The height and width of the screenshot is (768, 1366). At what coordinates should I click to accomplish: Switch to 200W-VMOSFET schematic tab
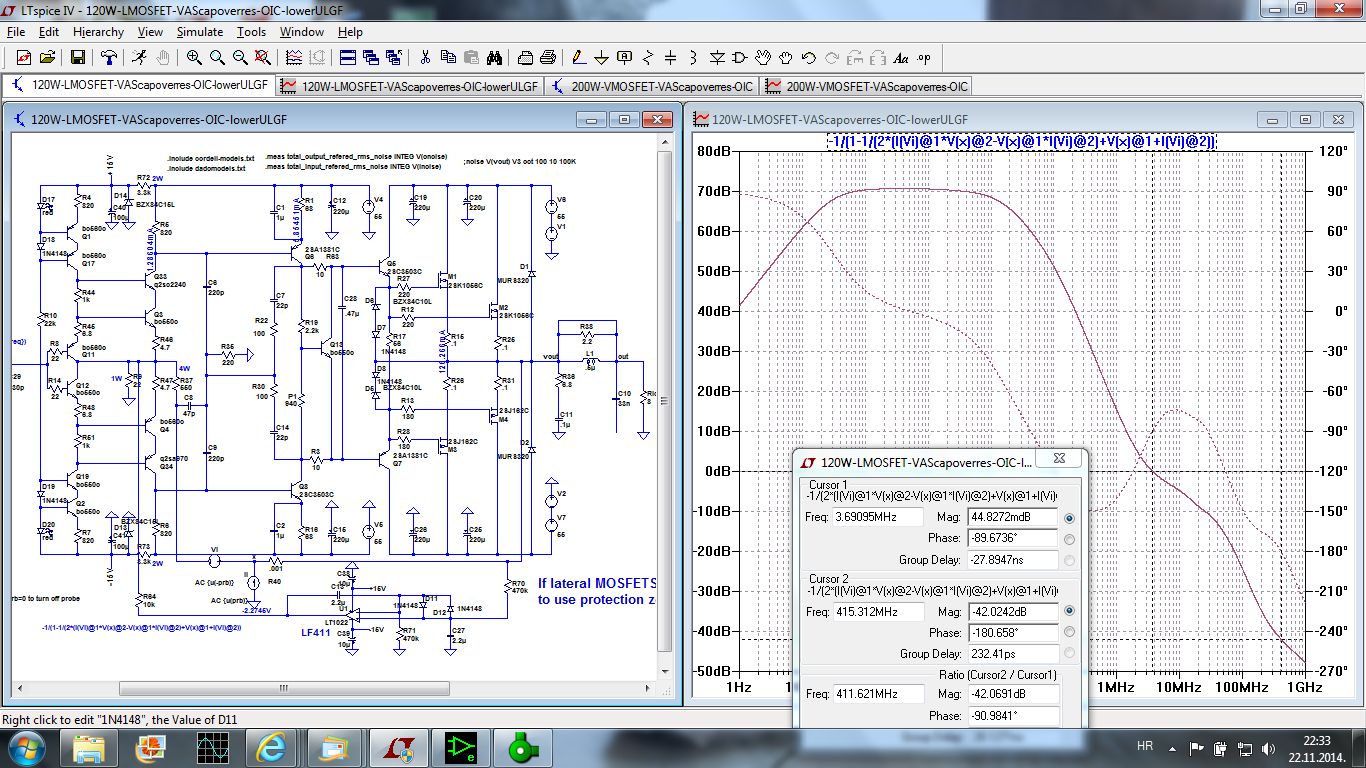[x=651, y=86]
